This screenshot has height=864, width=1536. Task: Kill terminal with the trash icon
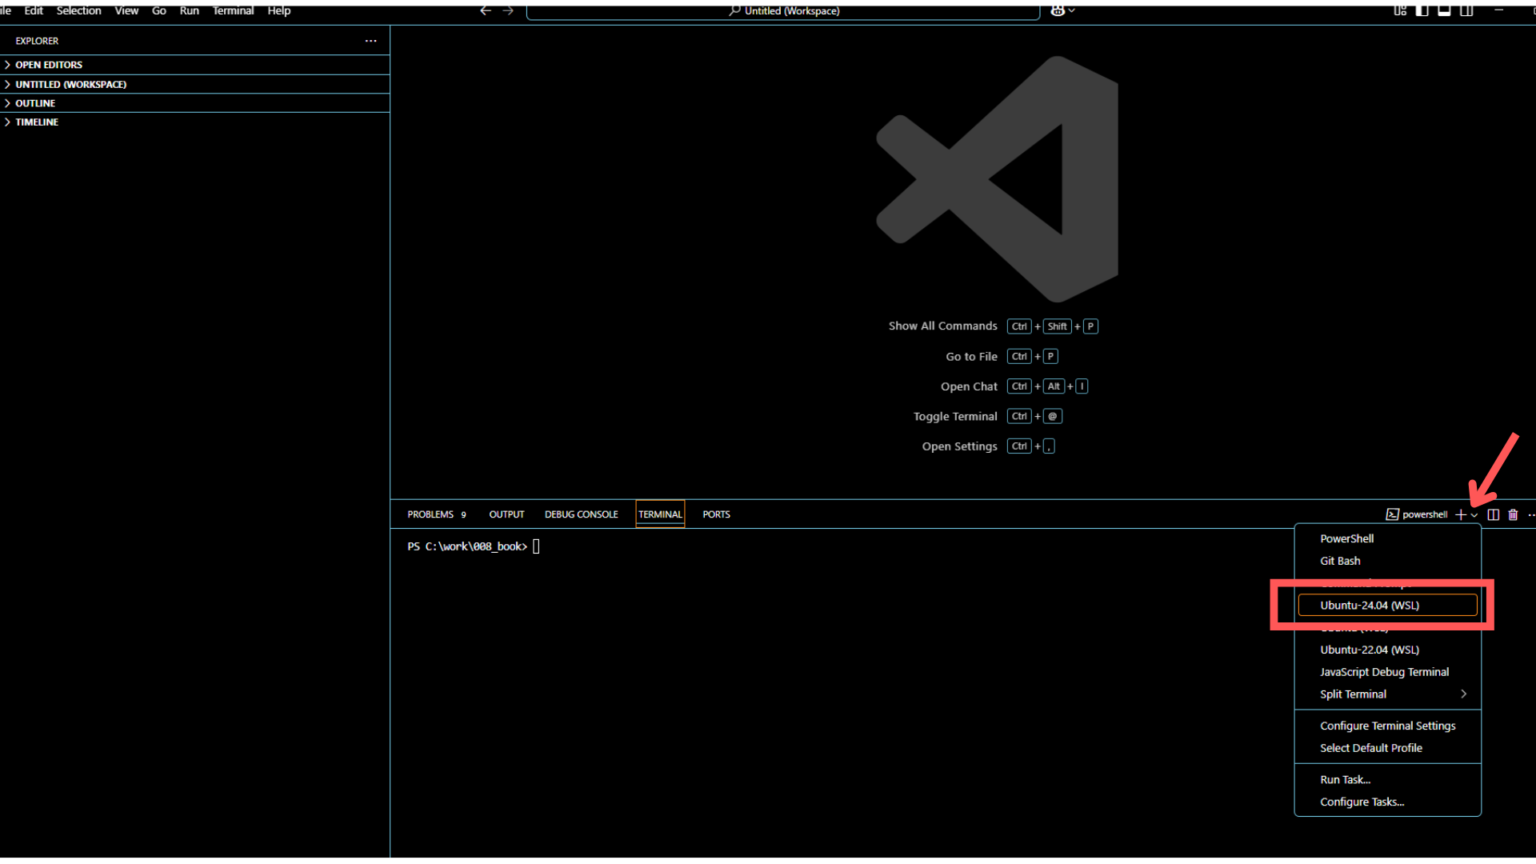click(1513, 515)
